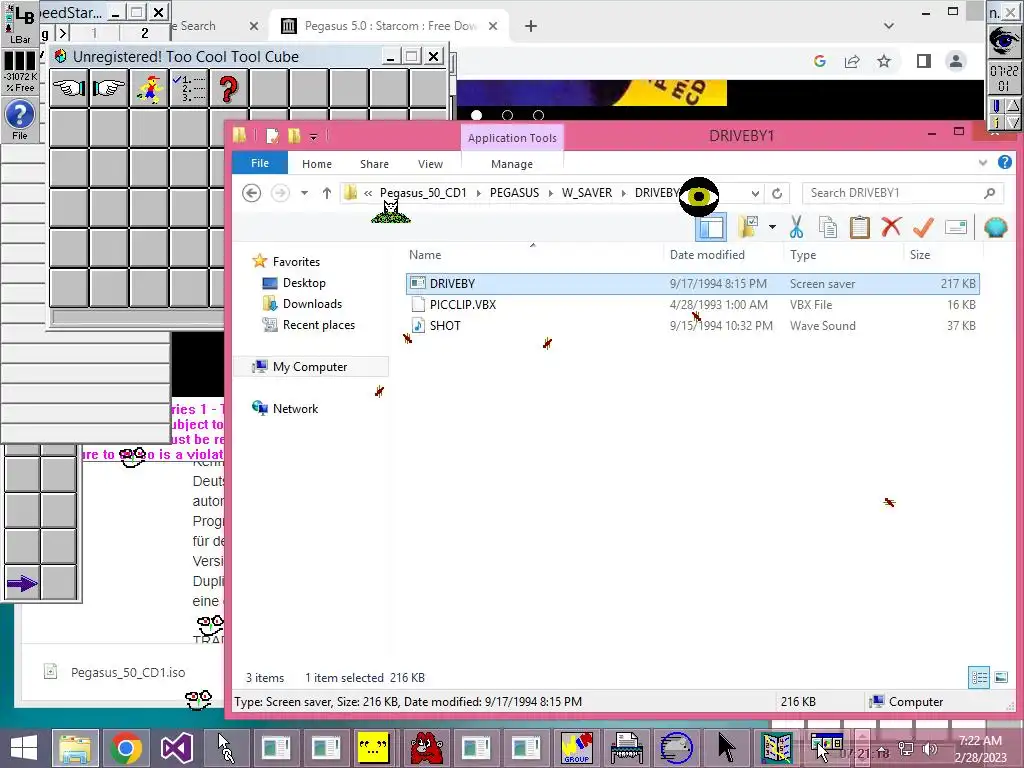1024x768 pixels.
Task: Open the folder options dropdown arrow
Action: tap(773, 227)
